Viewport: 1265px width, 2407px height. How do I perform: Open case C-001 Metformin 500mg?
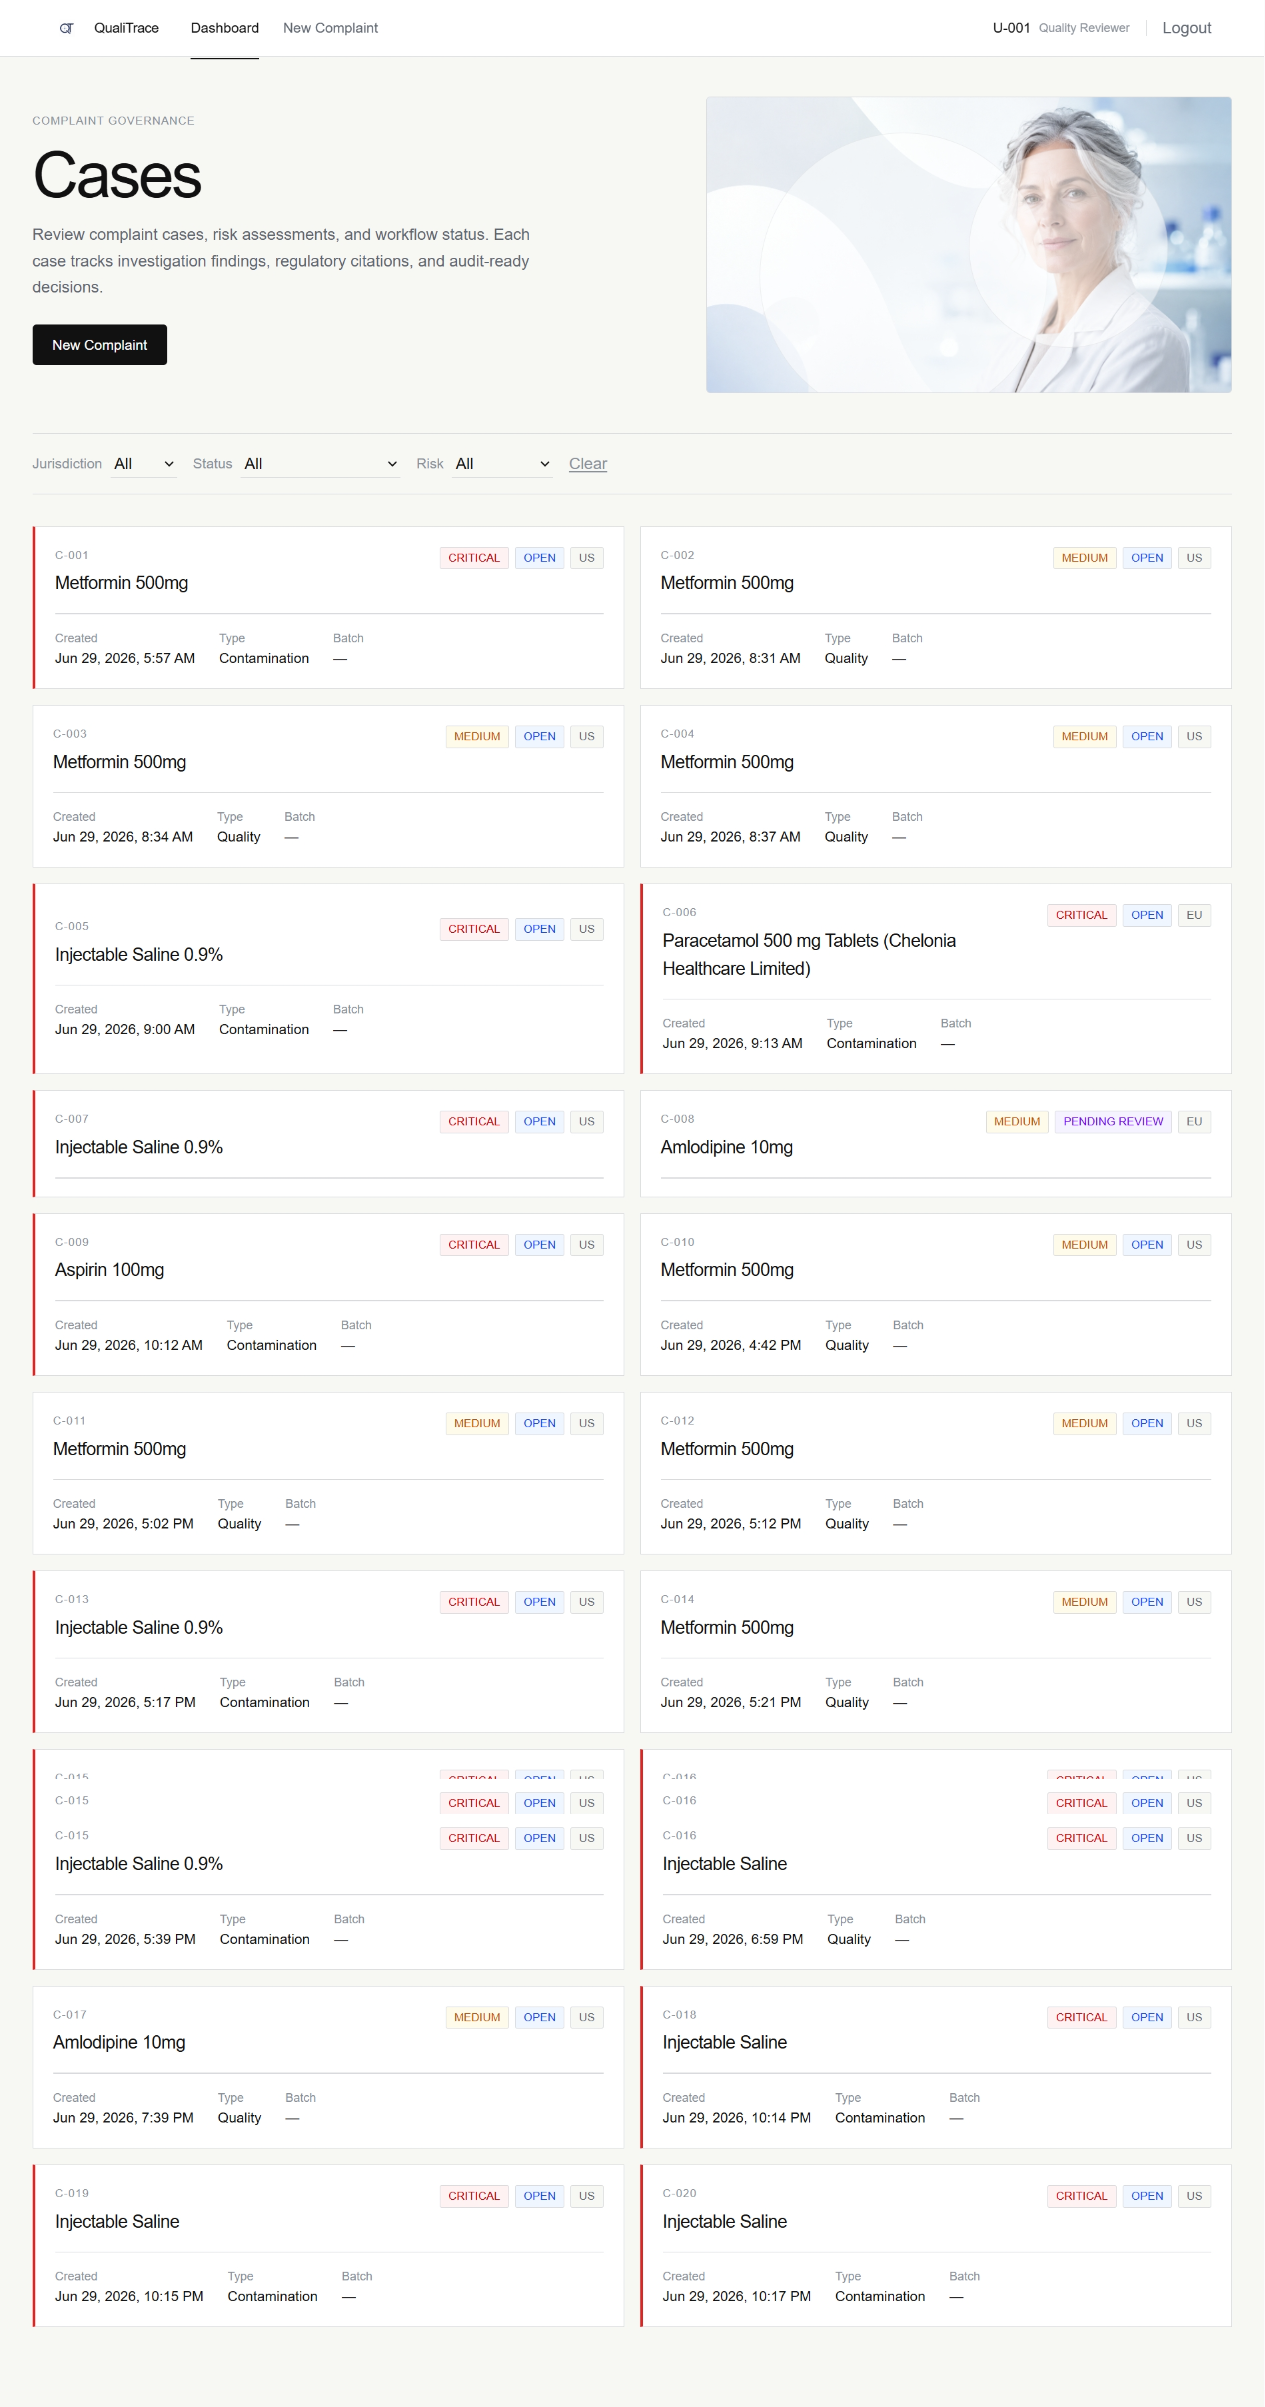pos(328,607)
